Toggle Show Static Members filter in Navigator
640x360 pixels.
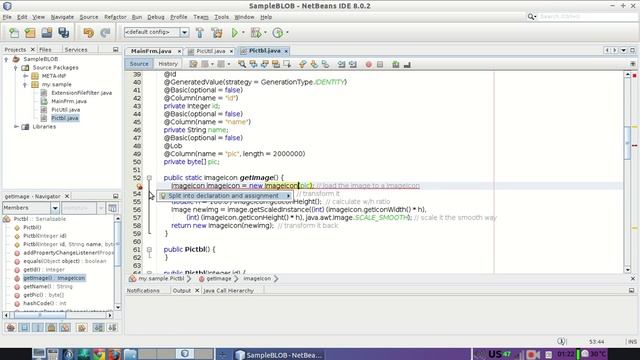coord(38,327)
